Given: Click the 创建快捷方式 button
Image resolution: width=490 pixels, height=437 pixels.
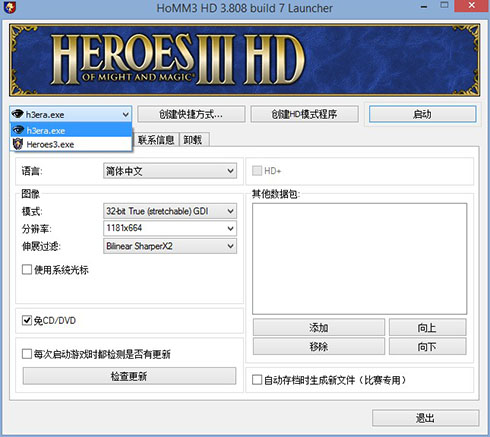Looking at the screenshot, I should click(191, 114).
